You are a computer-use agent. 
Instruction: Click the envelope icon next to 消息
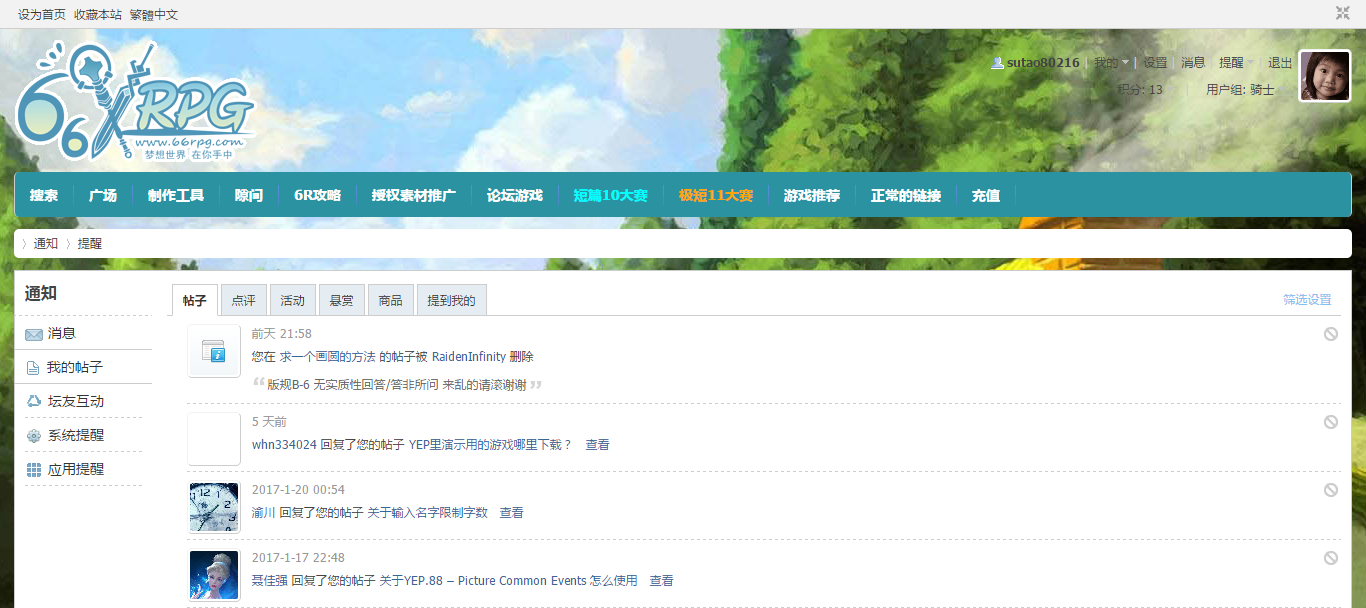(34, 334)
